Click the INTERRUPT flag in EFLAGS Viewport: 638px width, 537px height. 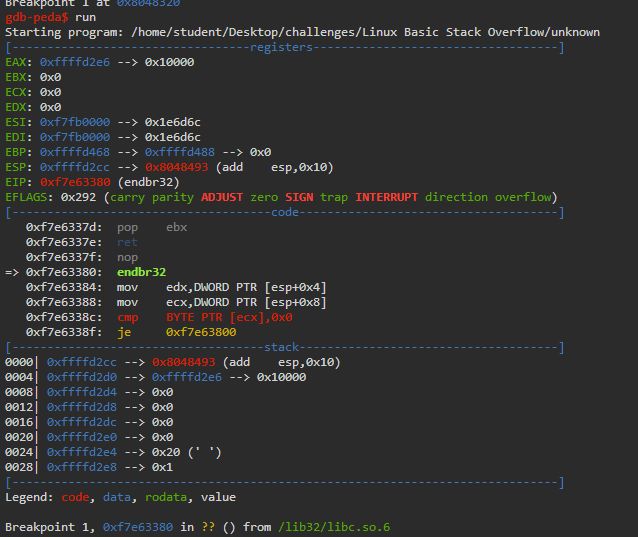(x=387, y=197)
